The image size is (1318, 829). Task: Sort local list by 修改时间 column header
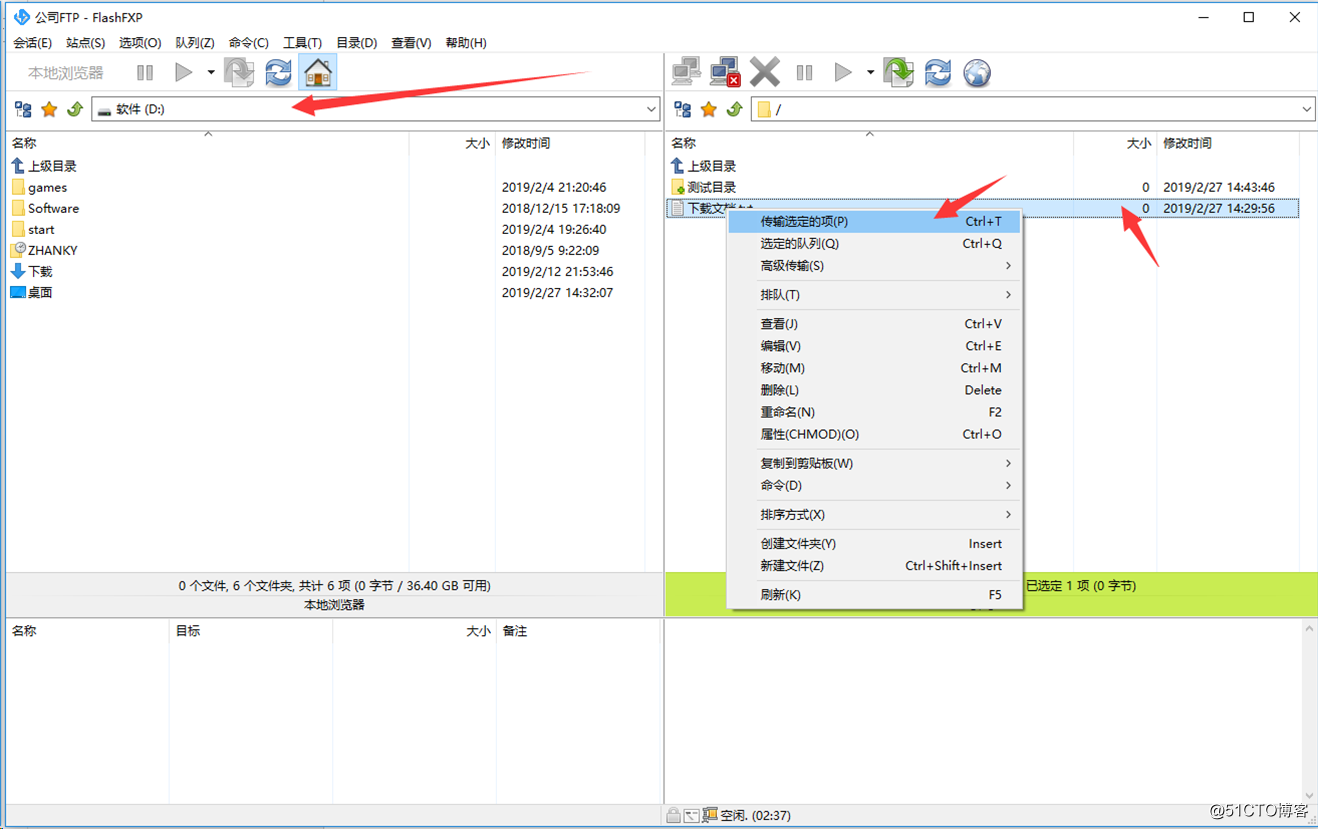pyautogui.click(x=570, y=144)
